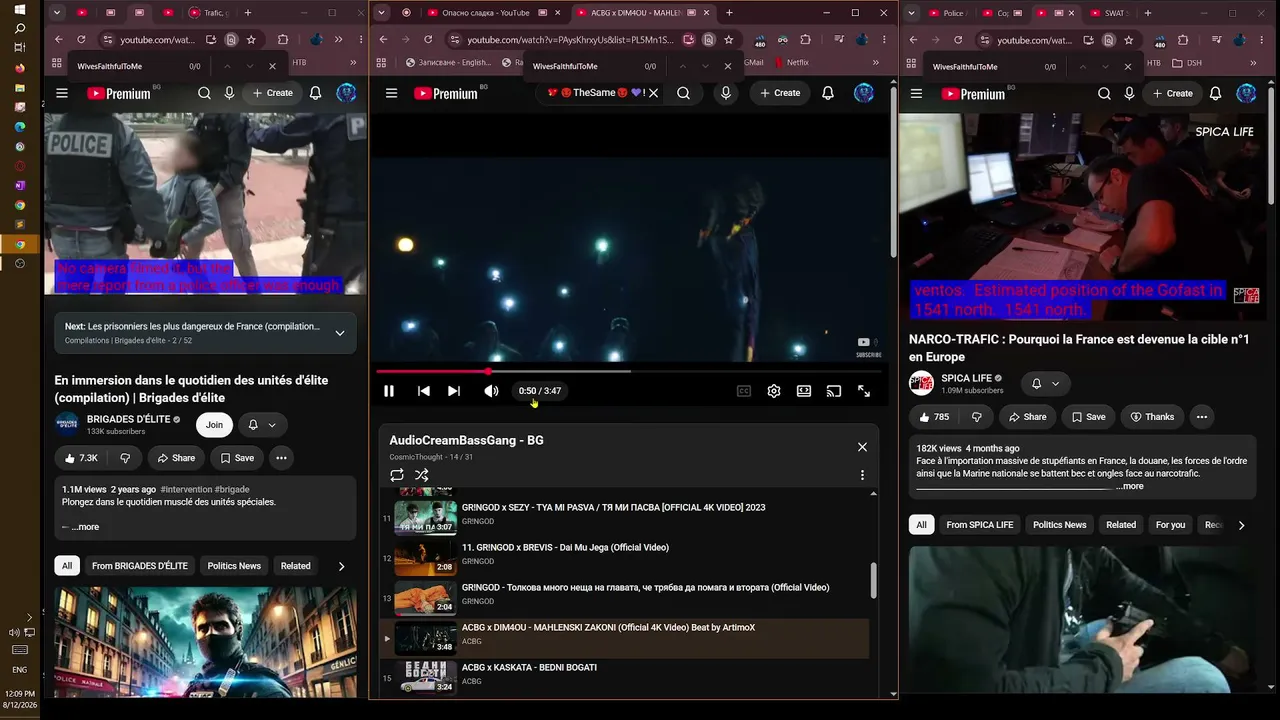Select the From SPICA LIFE filter chip

pyautogui.click(x=980, y=525)
